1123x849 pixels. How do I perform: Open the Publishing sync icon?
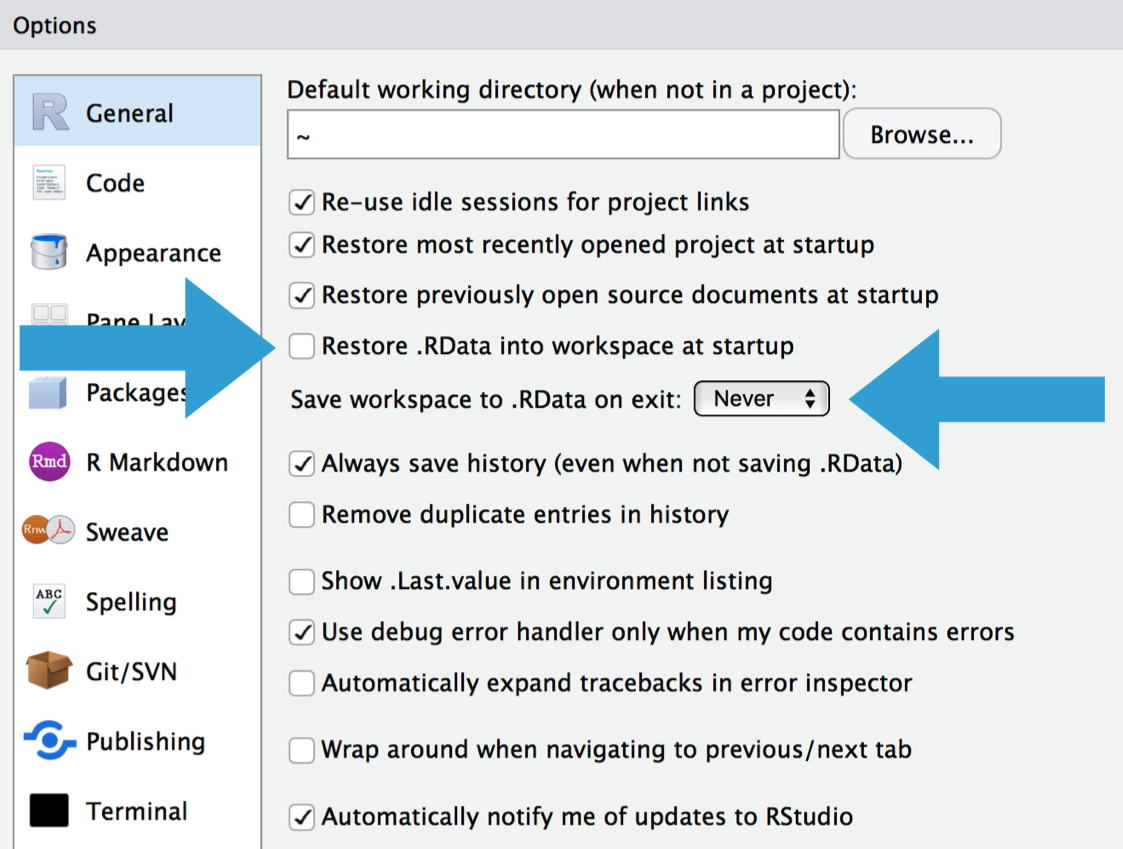[x=49, y=739]
